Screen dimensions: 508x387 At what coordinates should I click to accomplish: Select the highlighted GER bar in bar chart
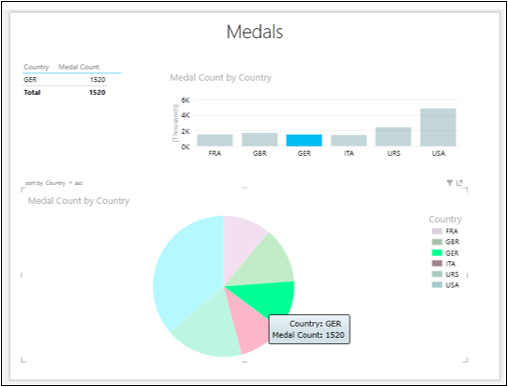tap(304, 140)
